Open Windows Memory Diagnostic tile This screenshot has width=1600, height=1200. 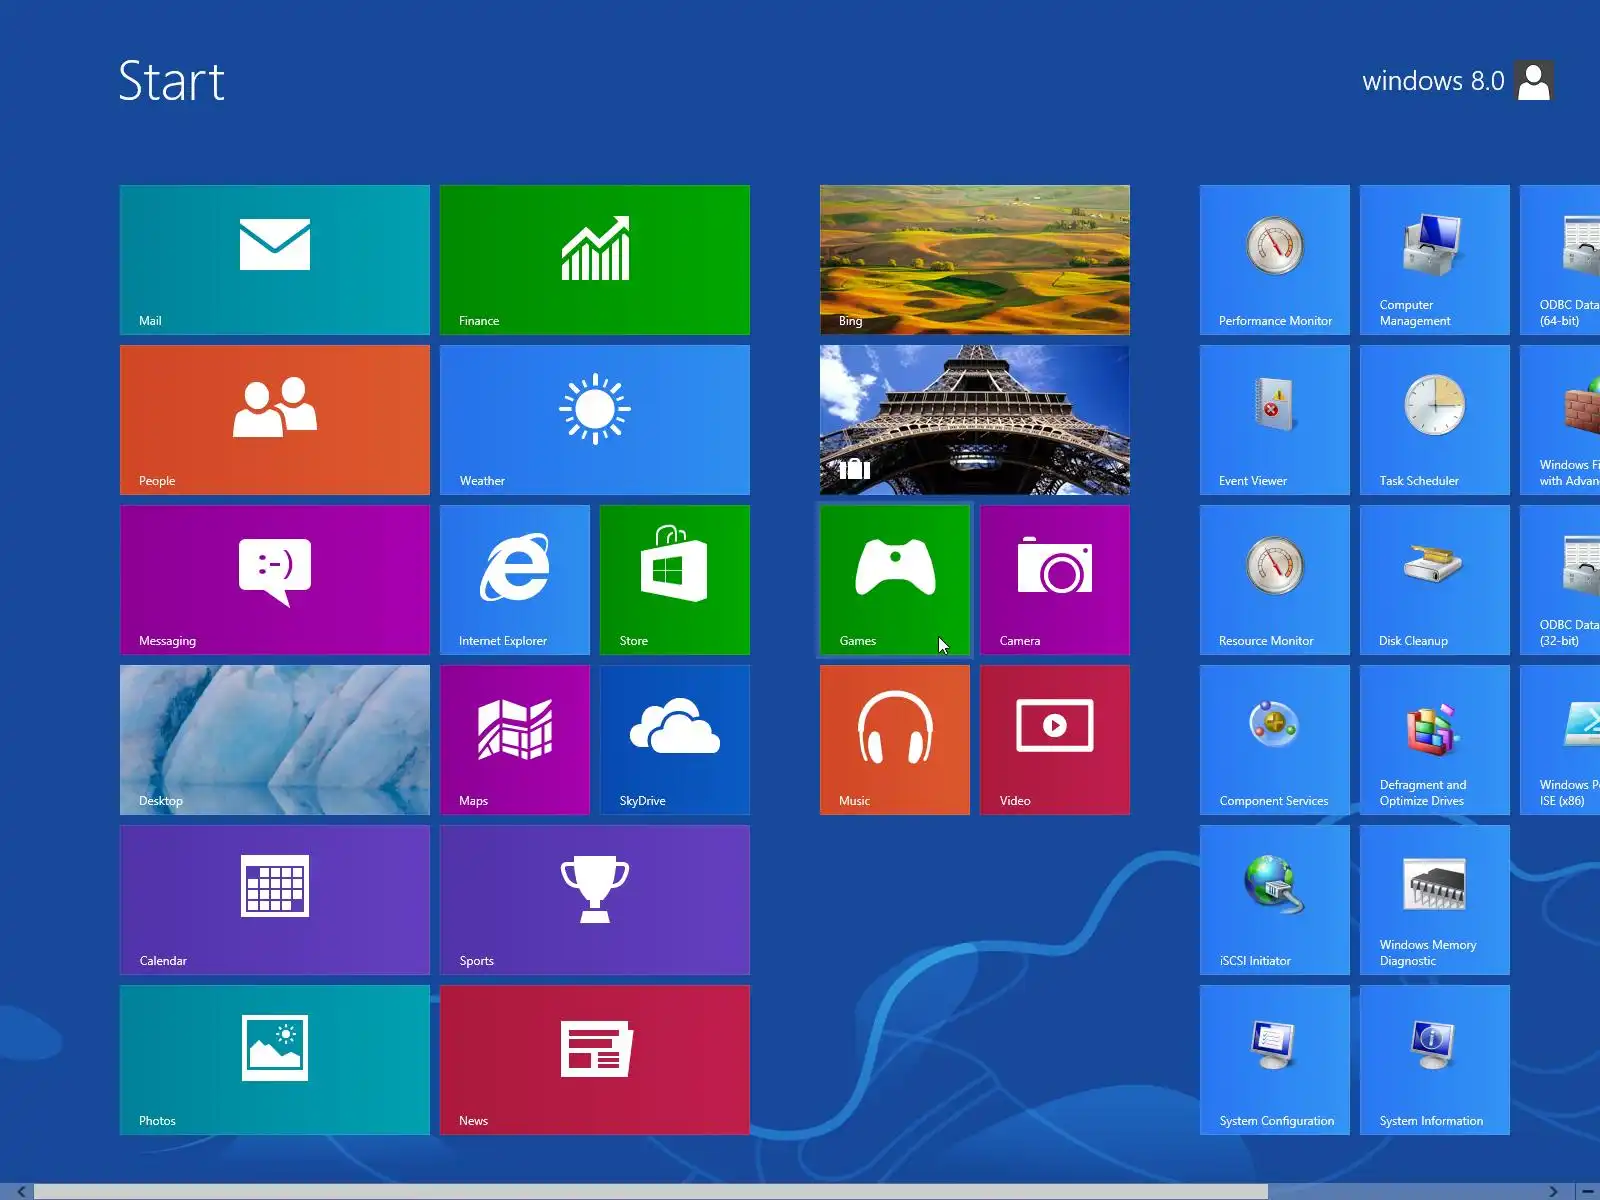coord(1435,900)
